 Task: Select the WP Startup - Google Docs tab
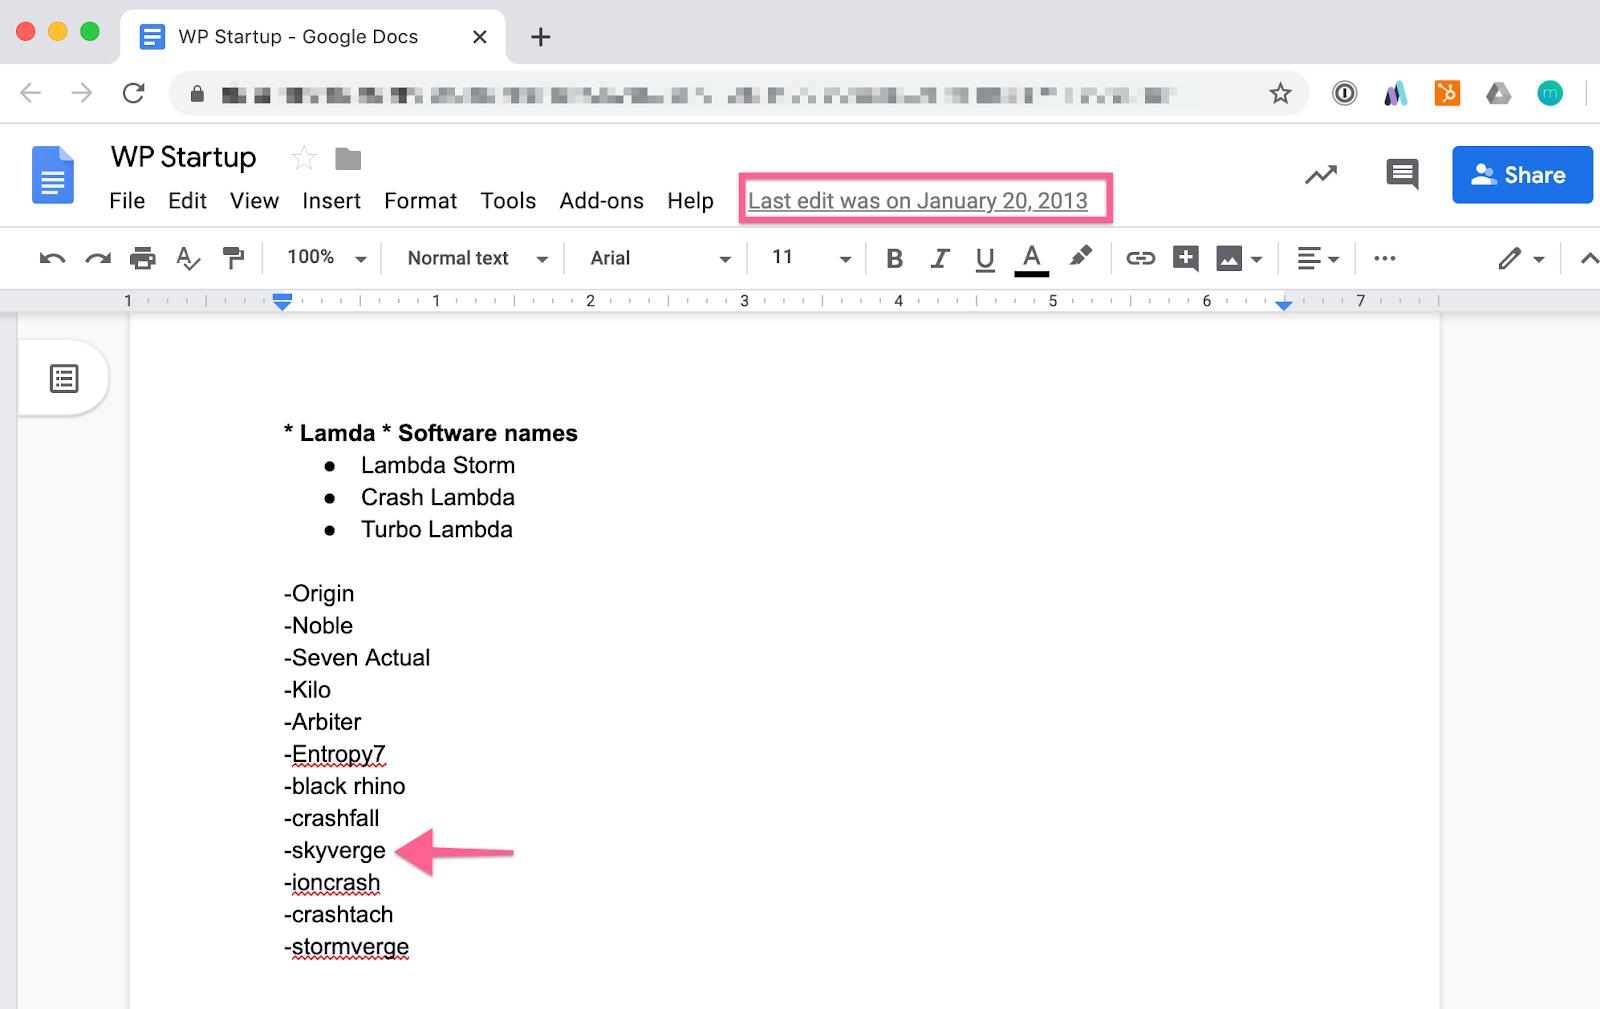point(313,37)
